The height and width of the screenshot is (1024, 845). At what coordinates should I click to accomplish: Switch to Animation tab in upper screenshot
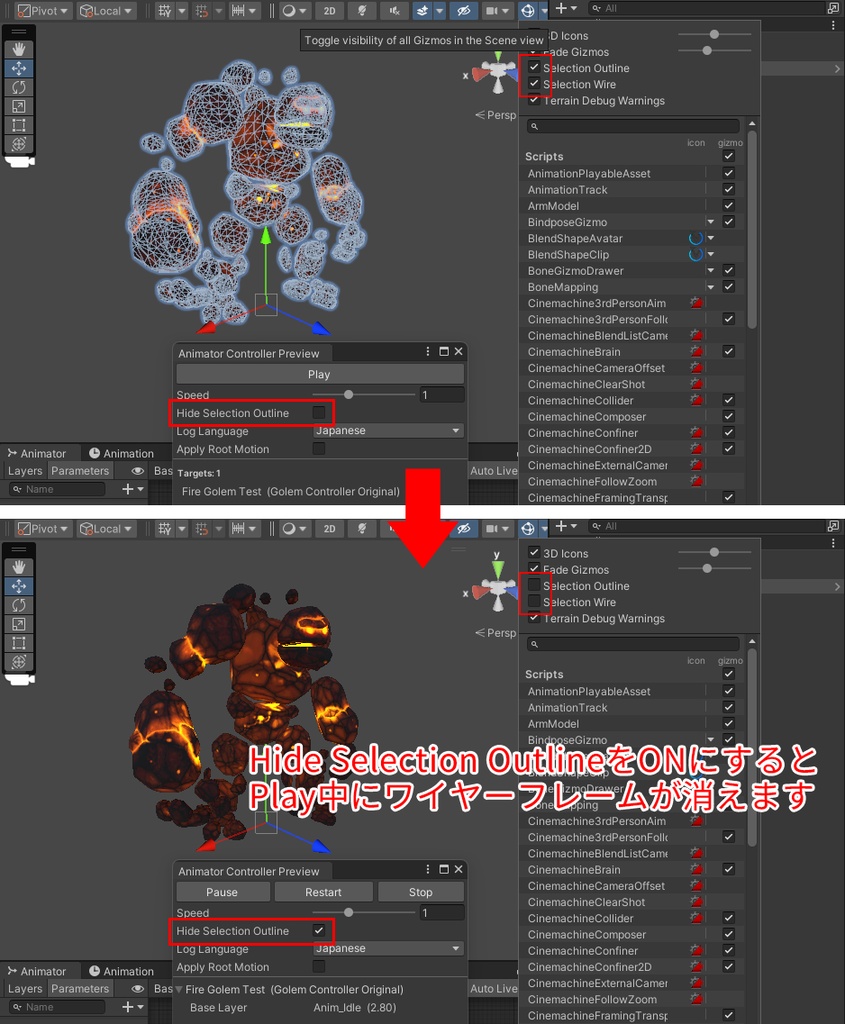[x=121, y=453]
